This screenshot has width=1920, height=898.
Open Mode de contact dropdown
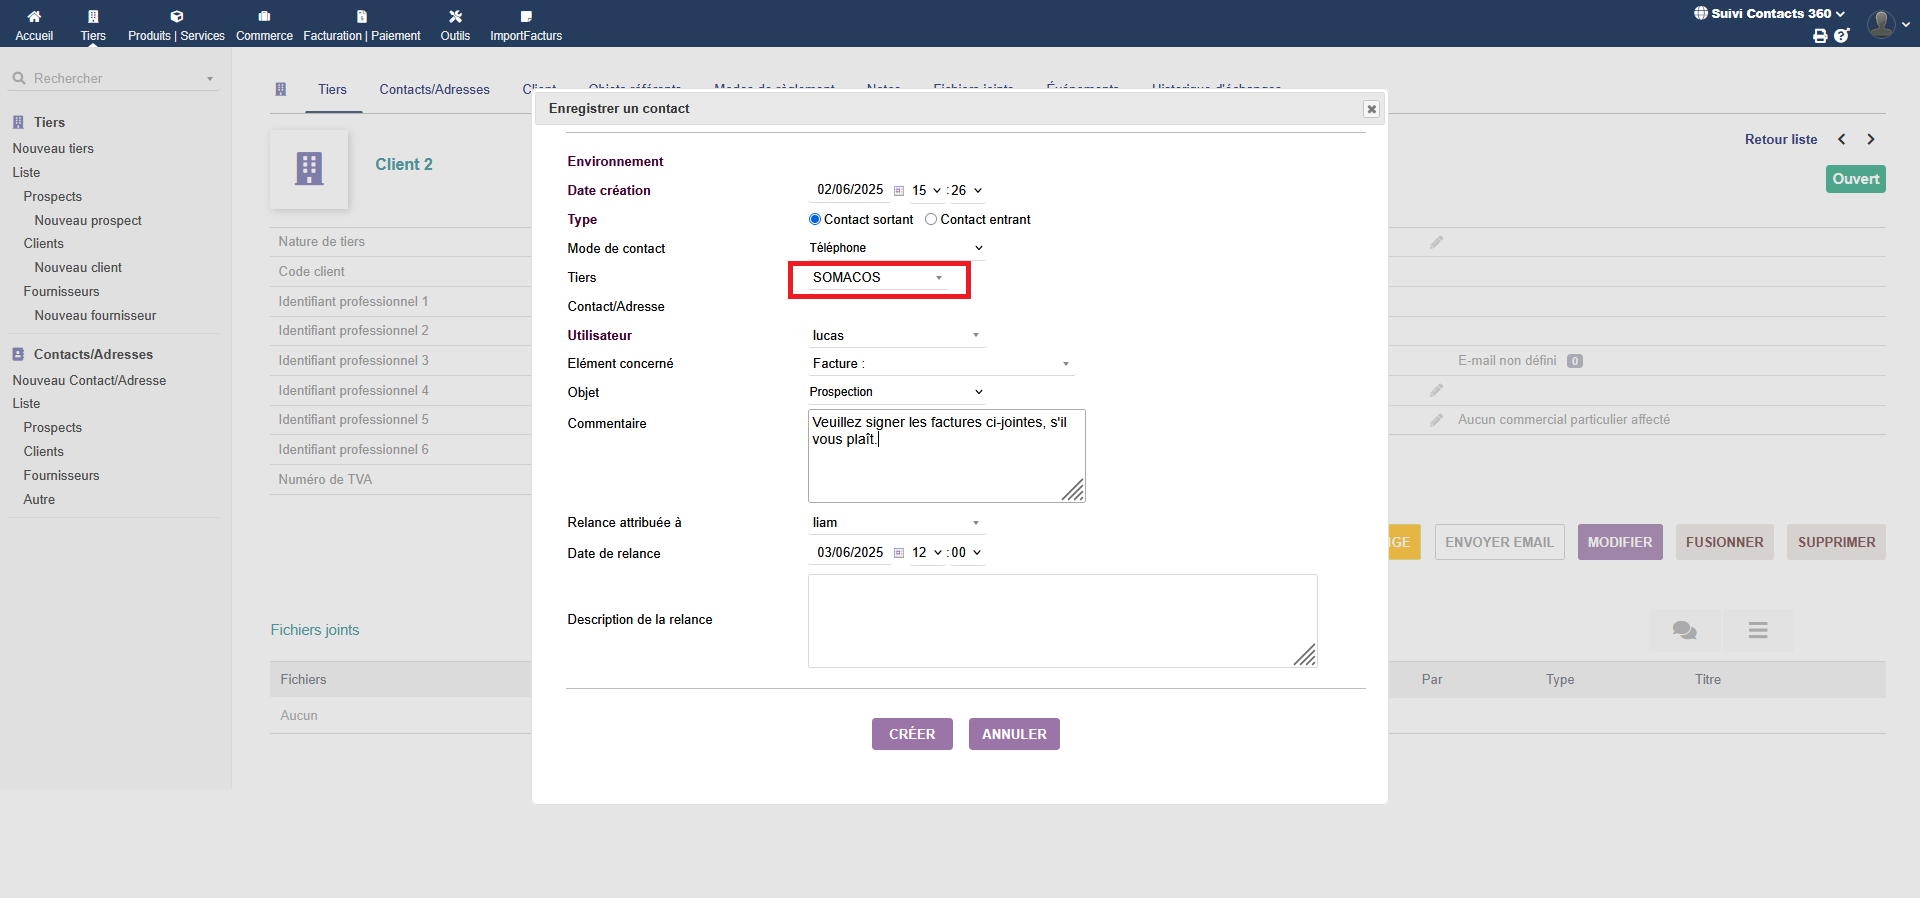click(x=896, y=248)
